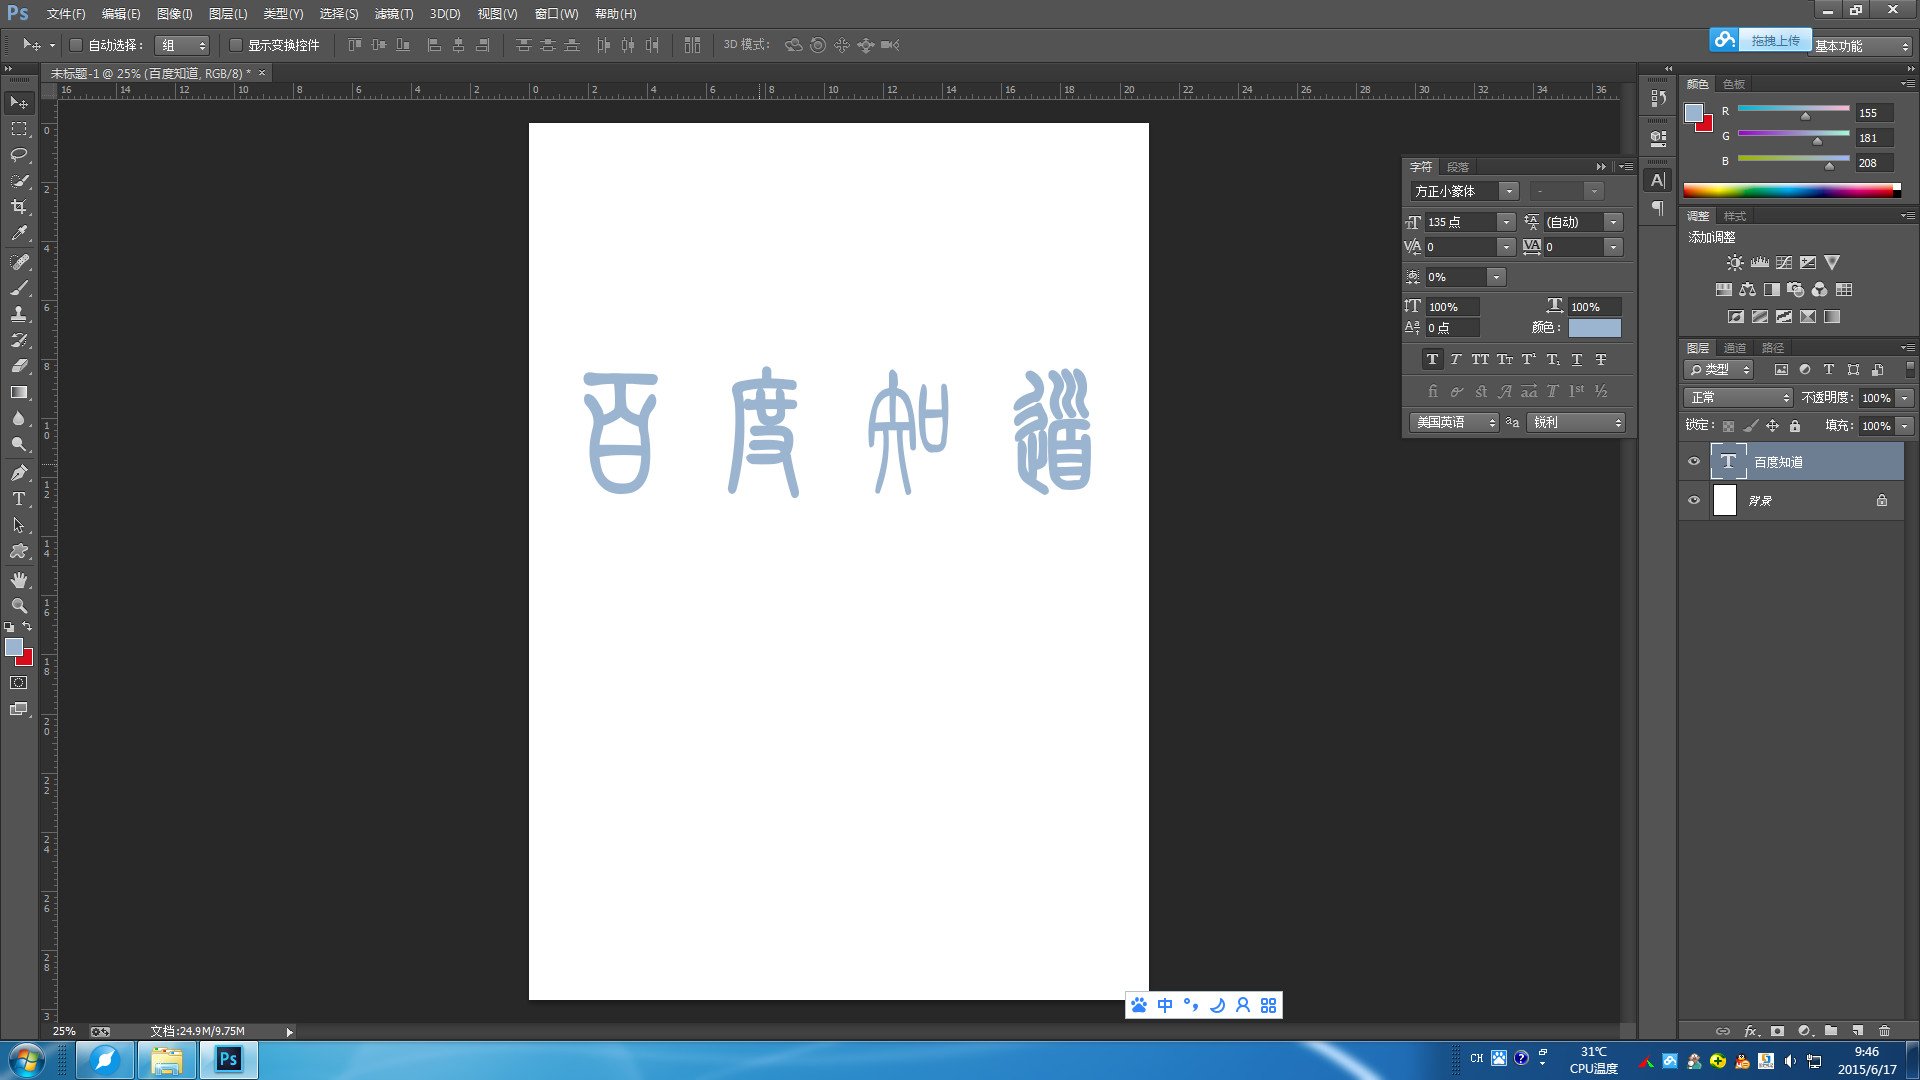Click the 拖拽上传 button at top right
The width and height of the screenshot is (1920, 1080).
(1777, 40)
